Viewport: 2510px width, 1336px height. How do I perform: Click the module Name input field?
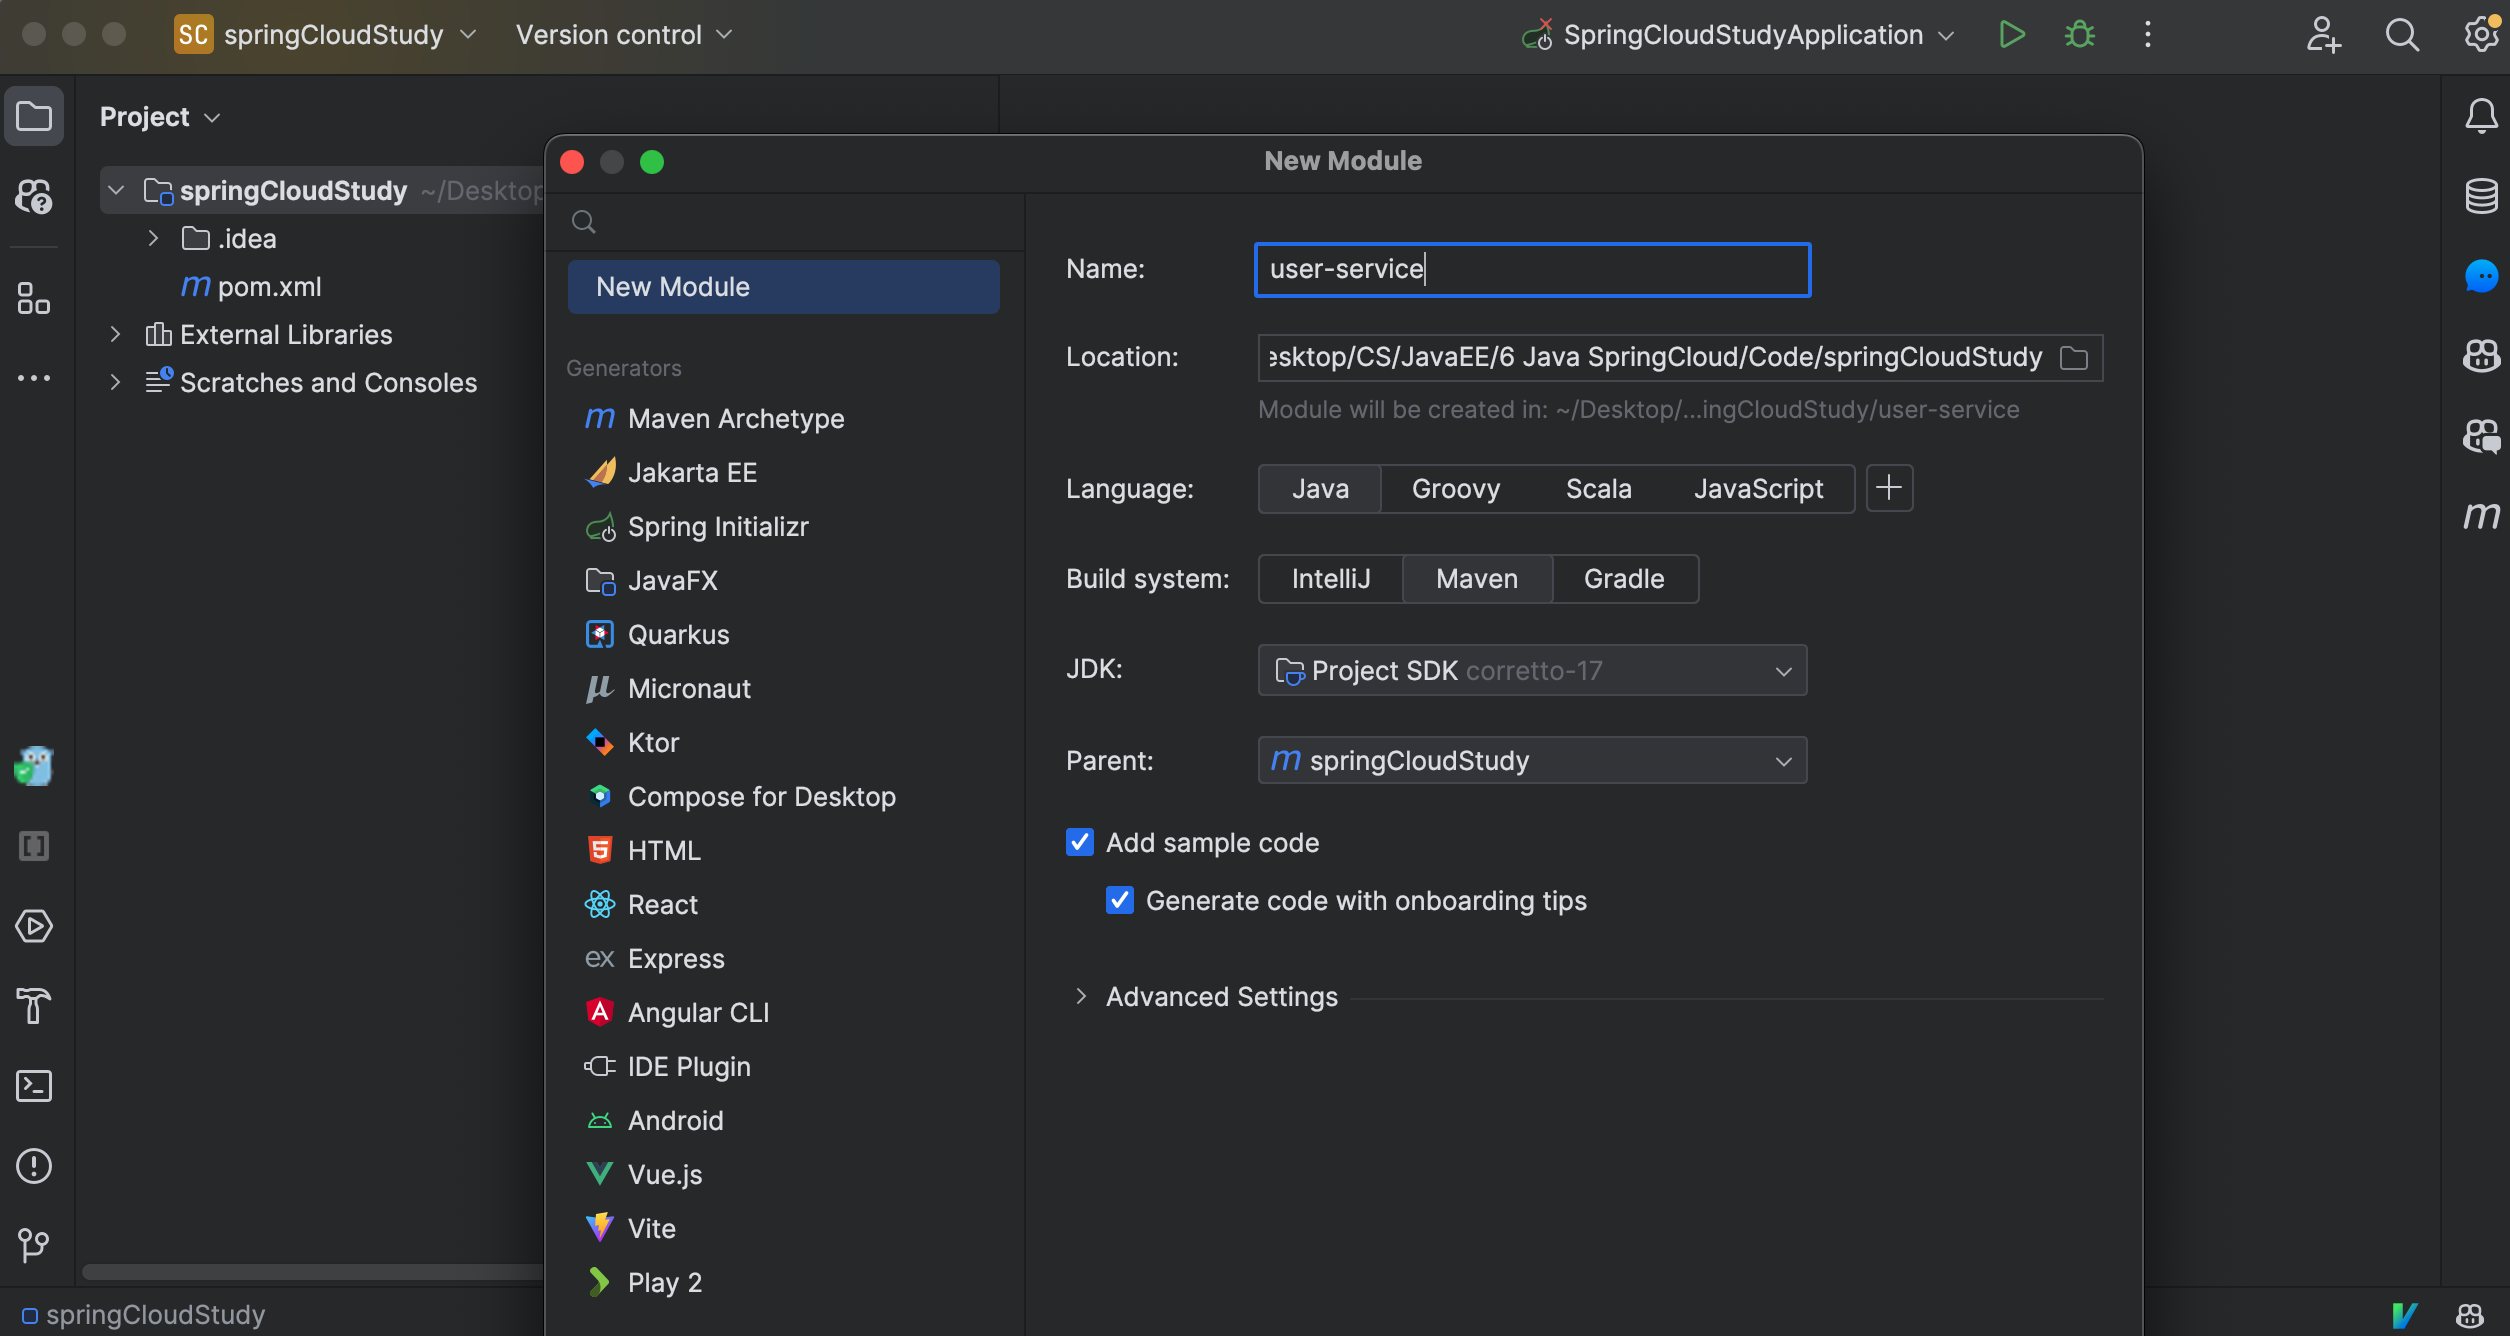(x=1532, y=269)
